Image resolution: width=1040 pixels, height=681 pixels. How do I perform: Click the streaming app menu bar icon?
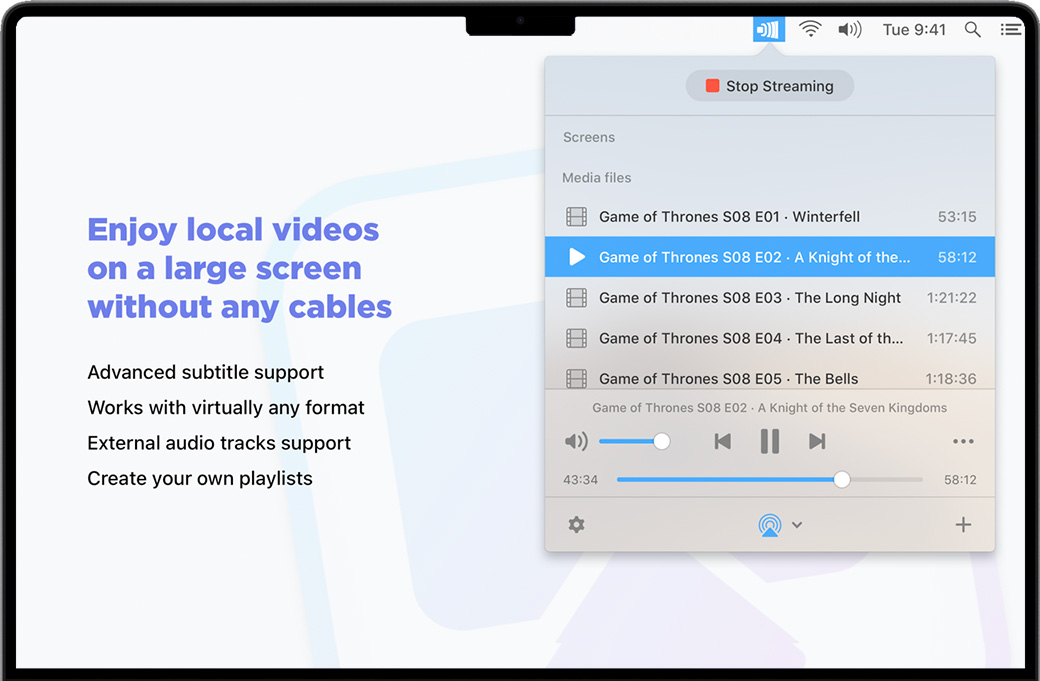[769, 29]
